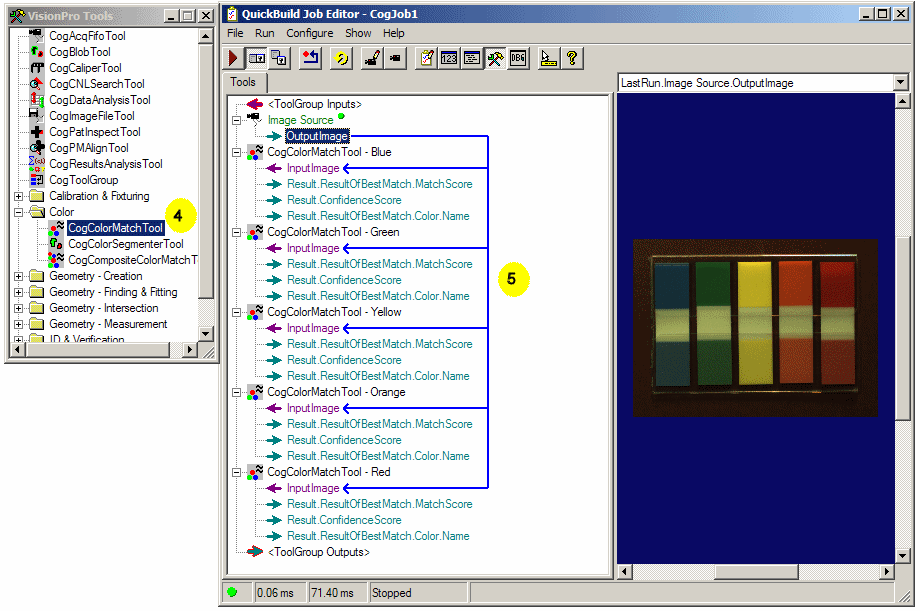
Task: Click the red loop-back arrow toolbar icon
Action: pyautogui.click(x=312, y=58)
